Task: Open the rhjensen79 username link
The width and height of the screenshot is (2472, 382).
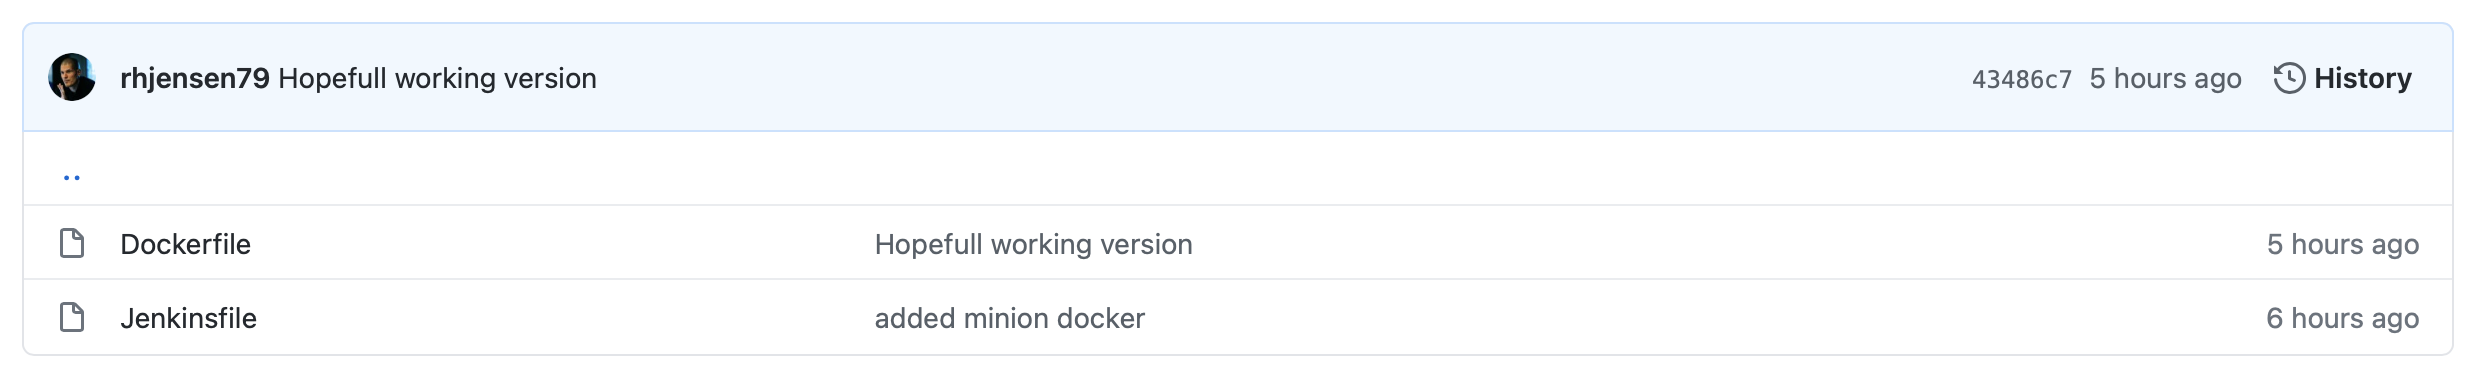Action: (195, 78)
